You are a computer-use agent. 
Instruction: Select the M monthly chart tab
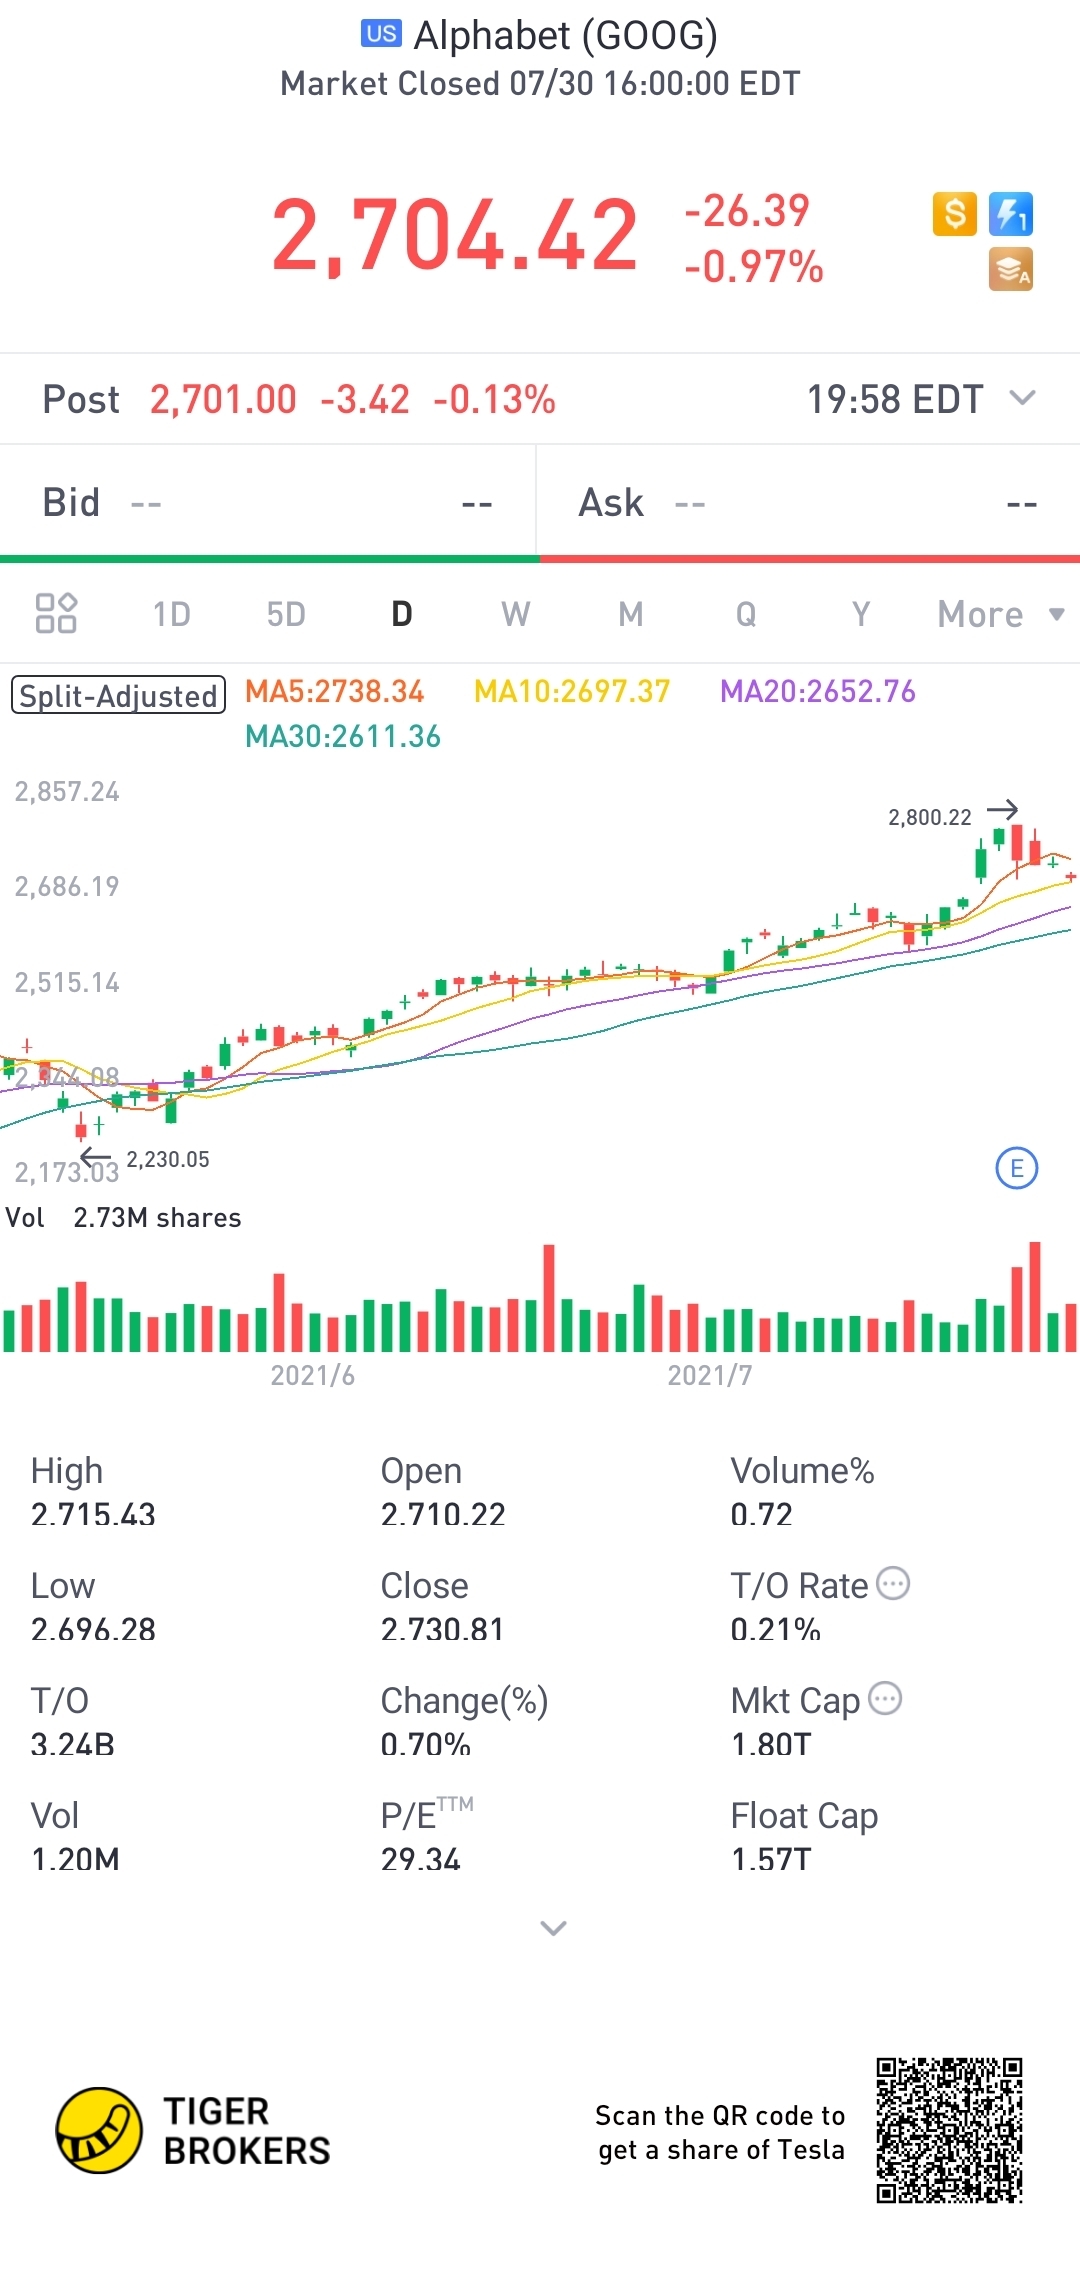[631, 614]
